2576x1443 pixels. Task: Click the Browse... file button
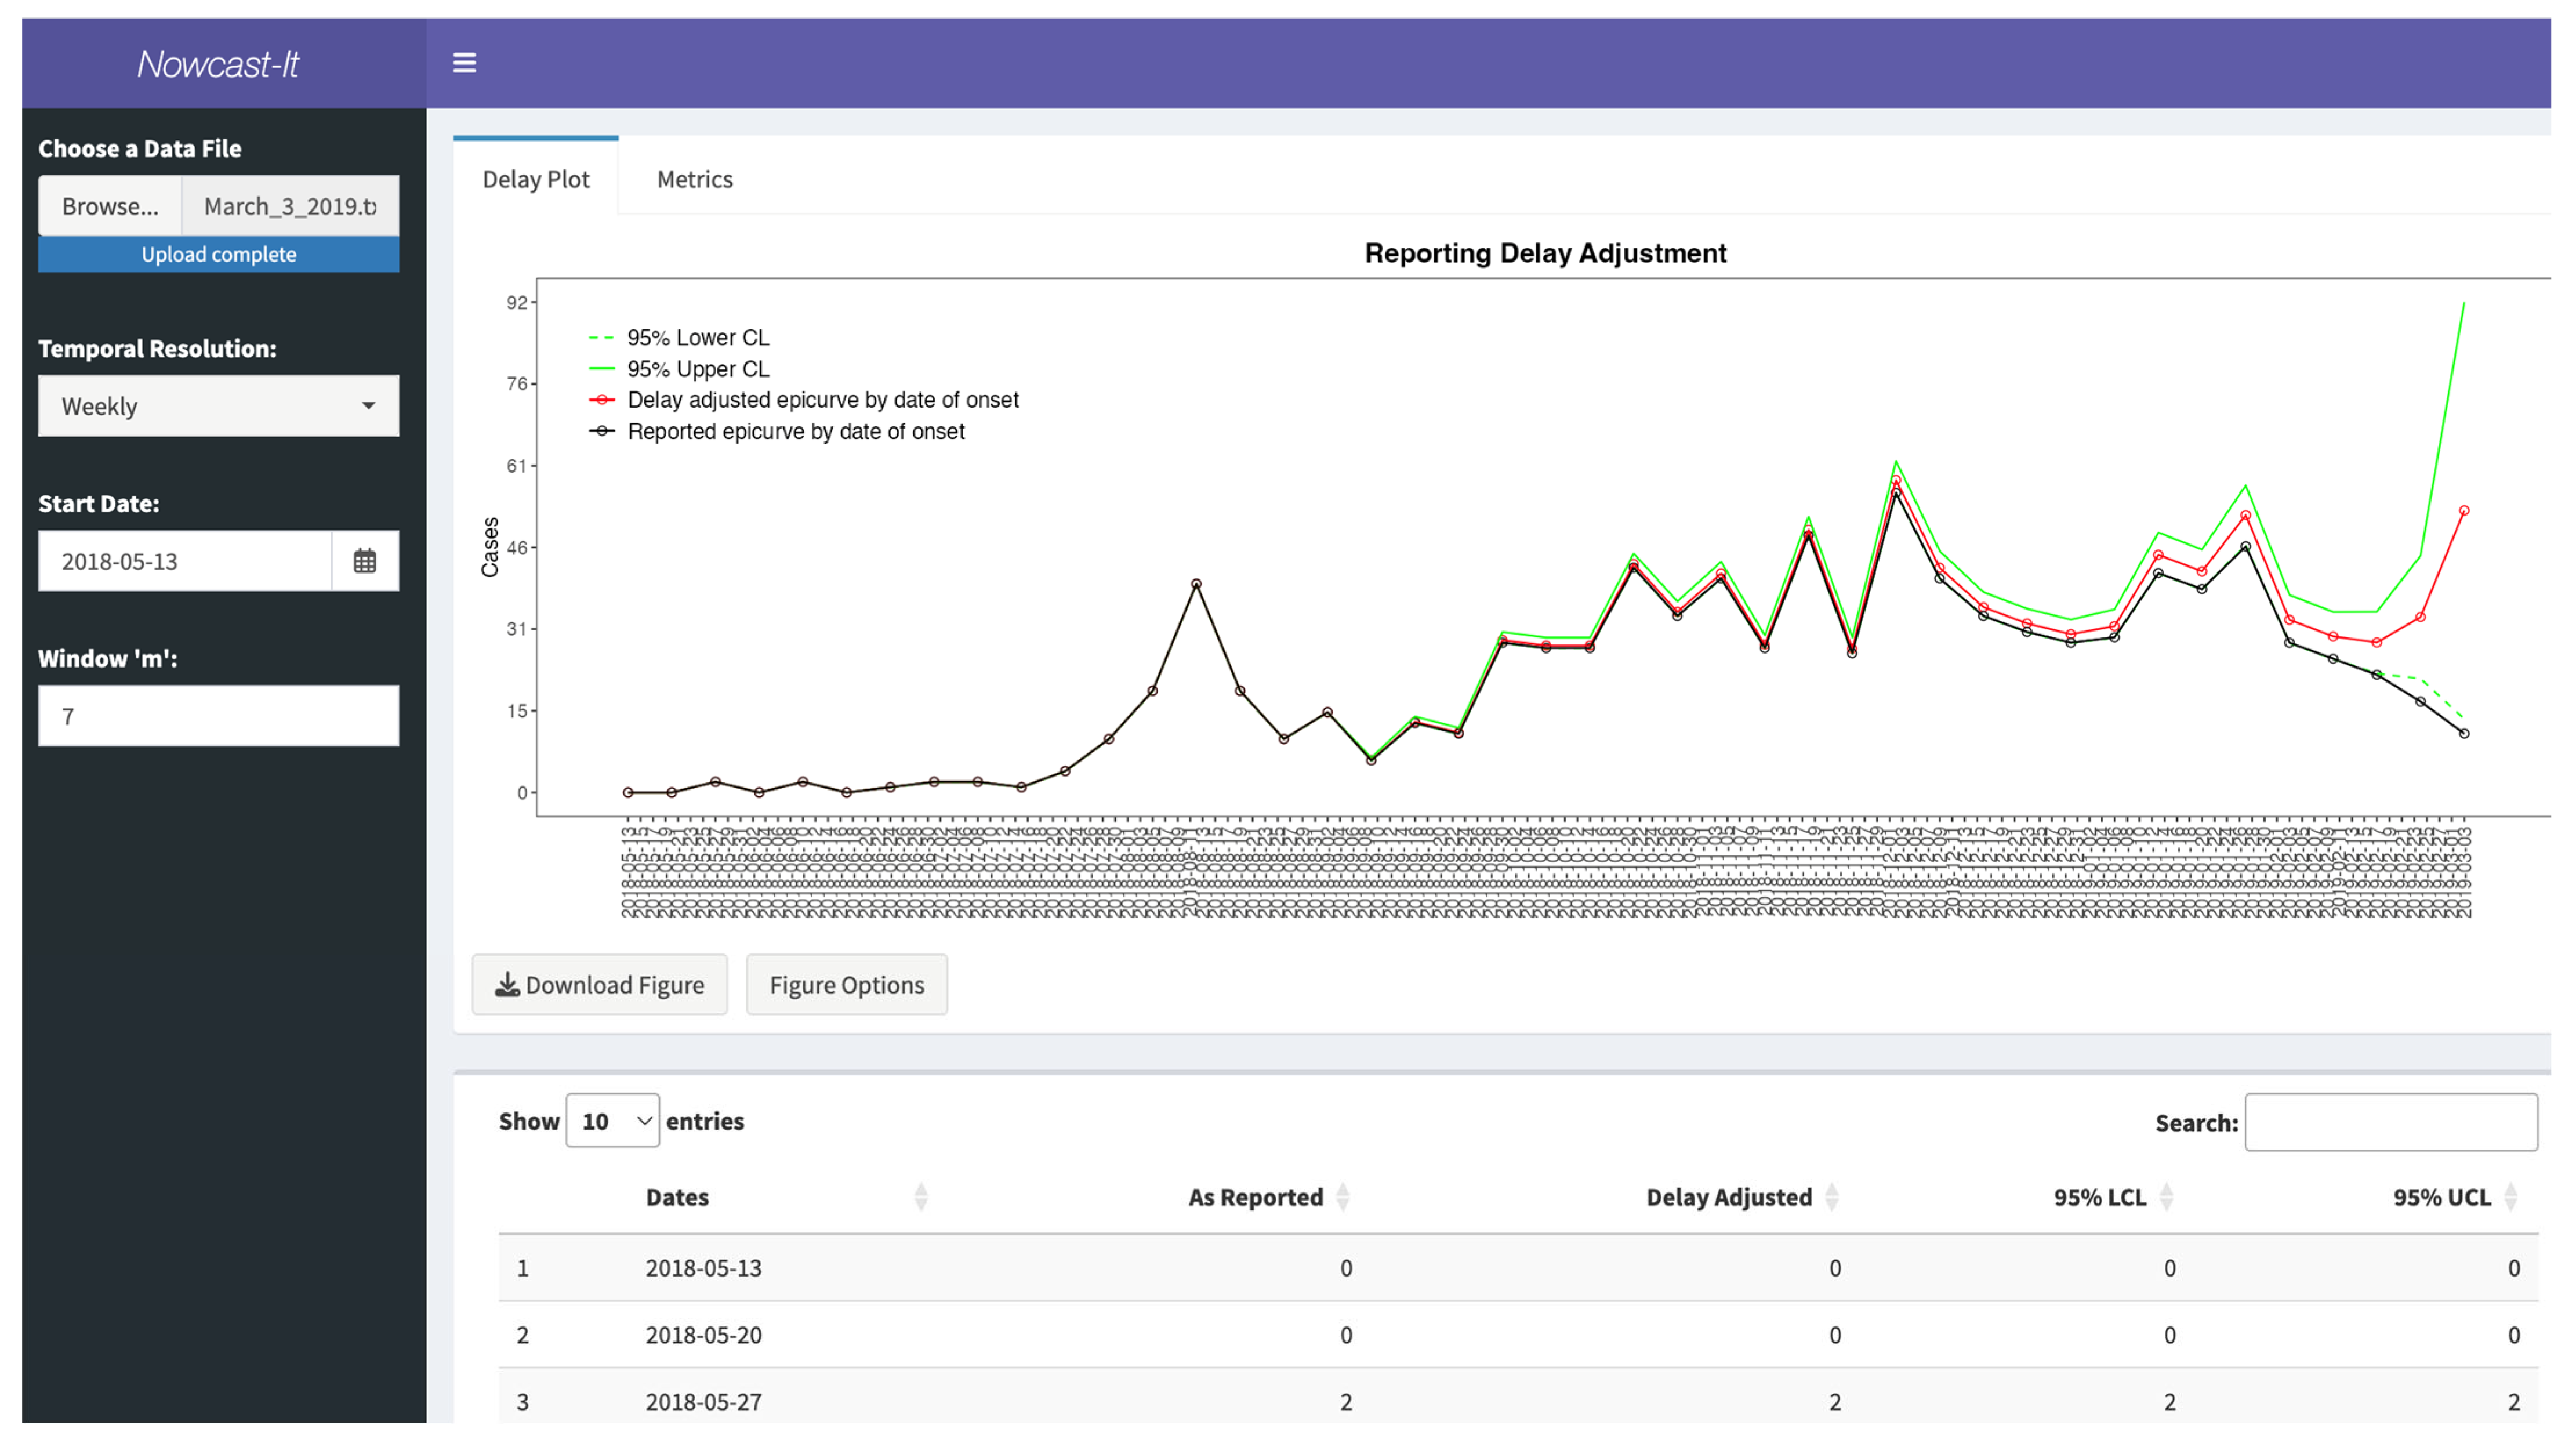[110, 206]
